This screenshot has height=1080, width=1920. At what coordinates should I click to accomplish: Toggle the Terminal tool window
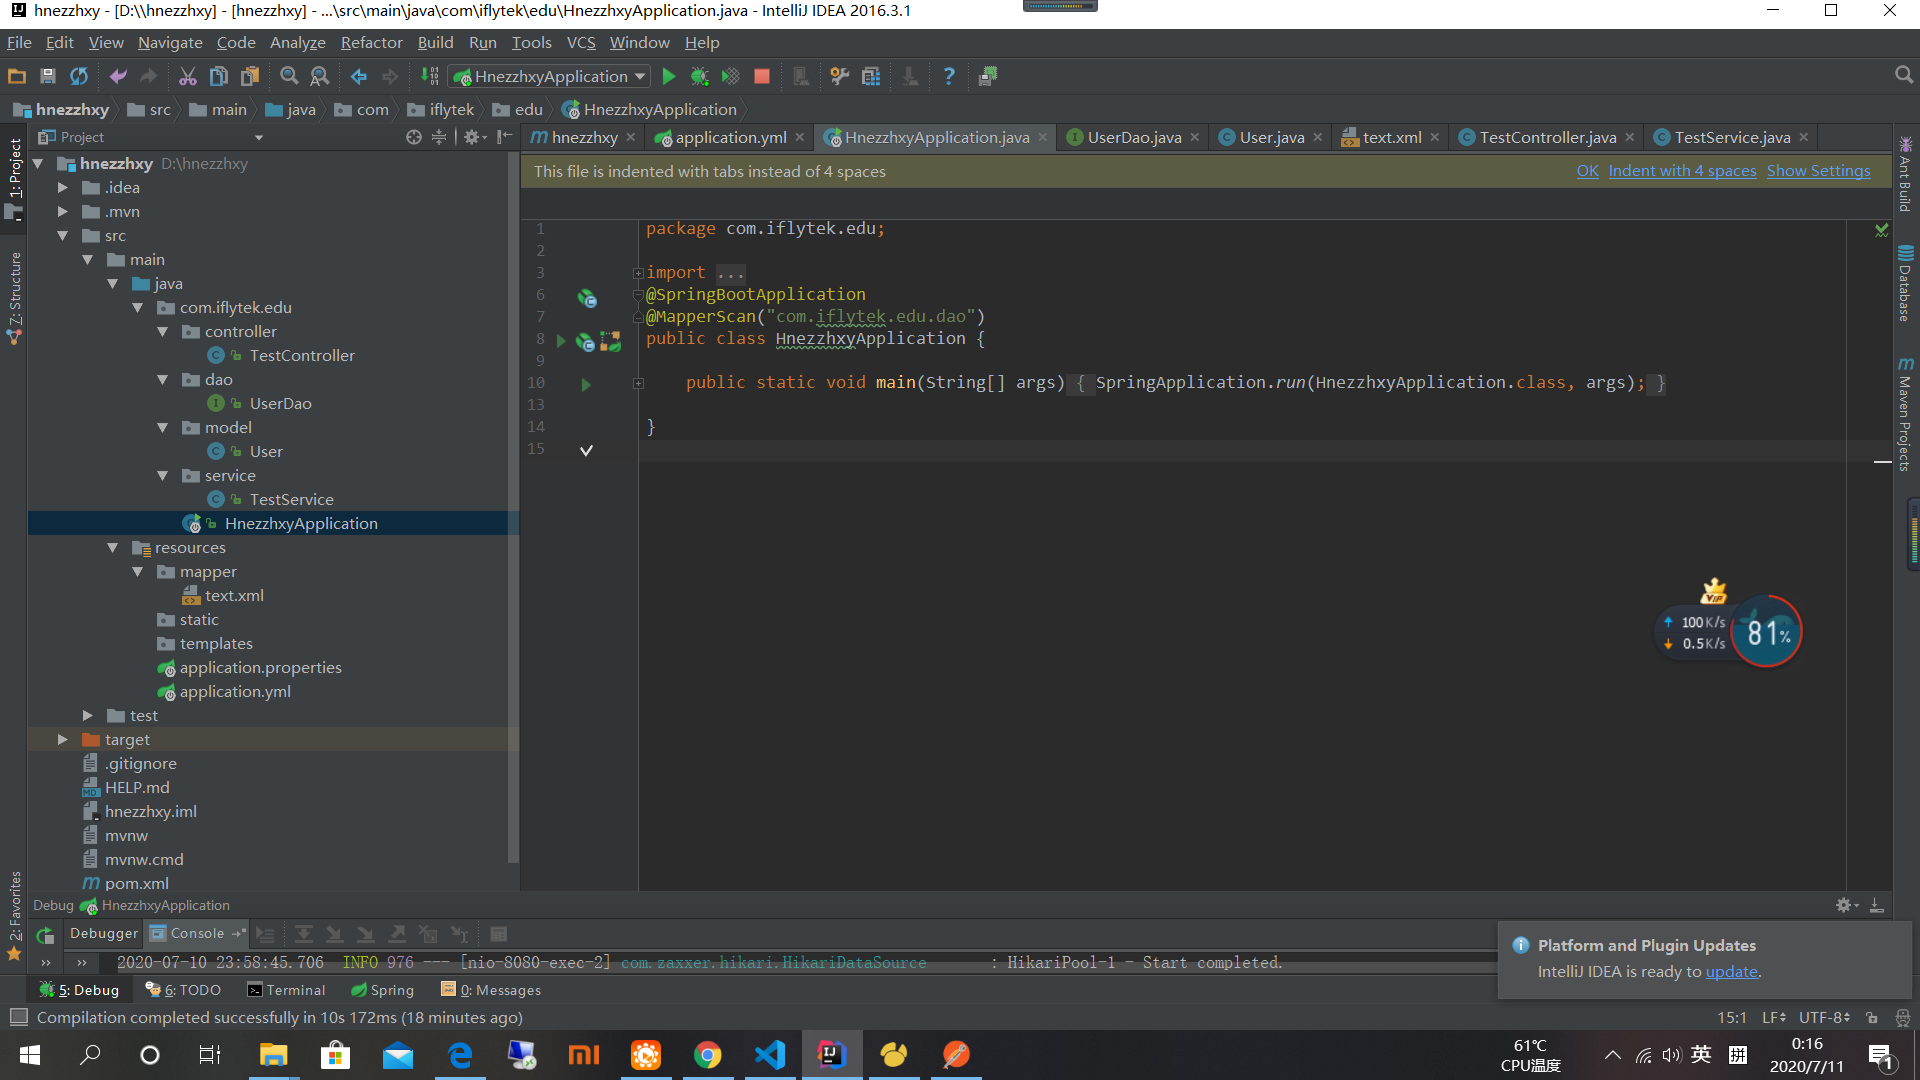(286, 990)
